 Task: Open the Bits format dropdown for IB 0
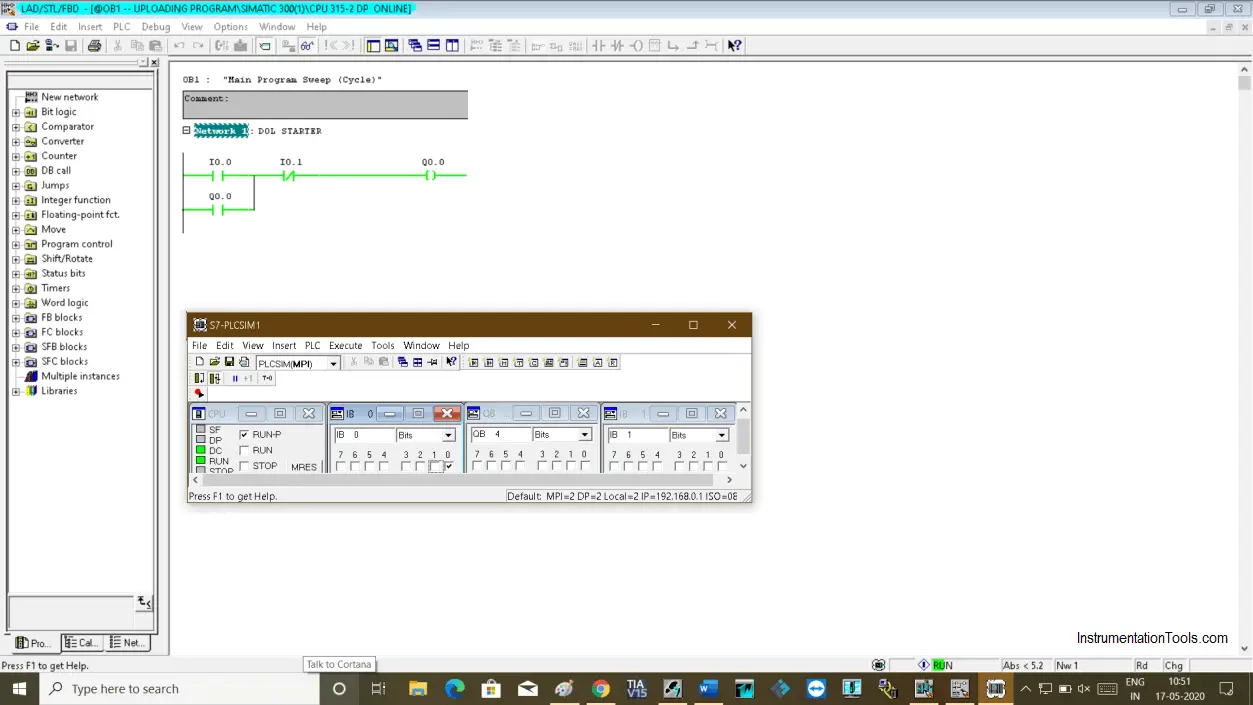tap(448, 435)
